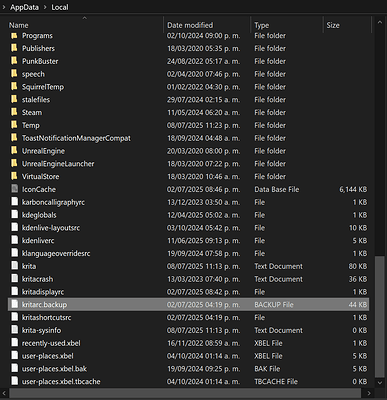Click the BAK File type cell
Viewport: 387px width, 400px height.
click(267, 369)
